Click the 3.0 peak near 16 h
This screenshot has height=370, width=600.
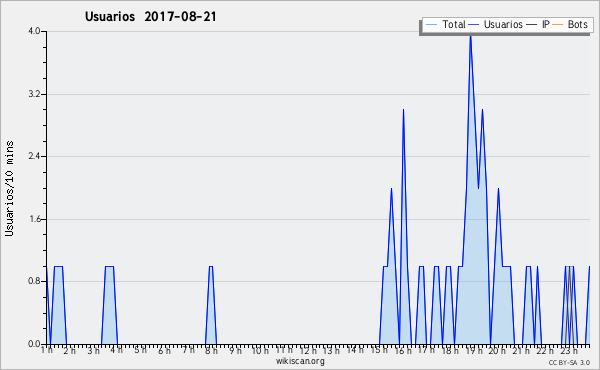click(403, 111)
